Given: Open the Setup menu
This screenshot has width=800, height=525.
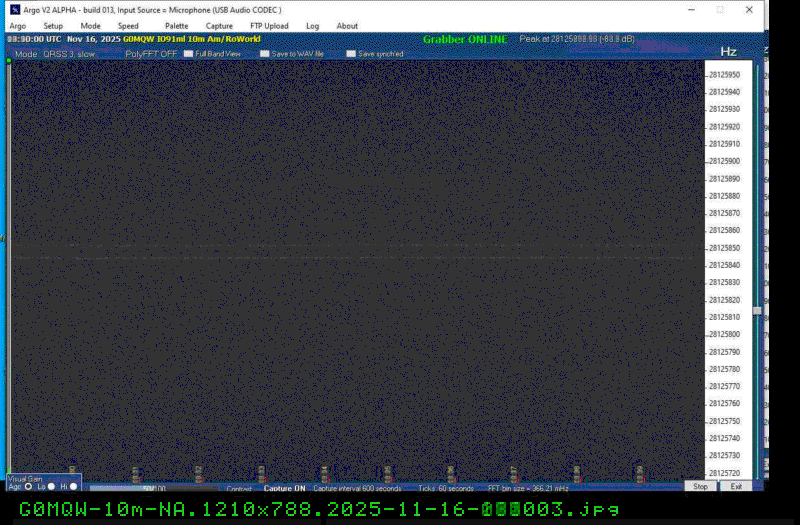Looking at the screenshot, I should coord(53,26).
